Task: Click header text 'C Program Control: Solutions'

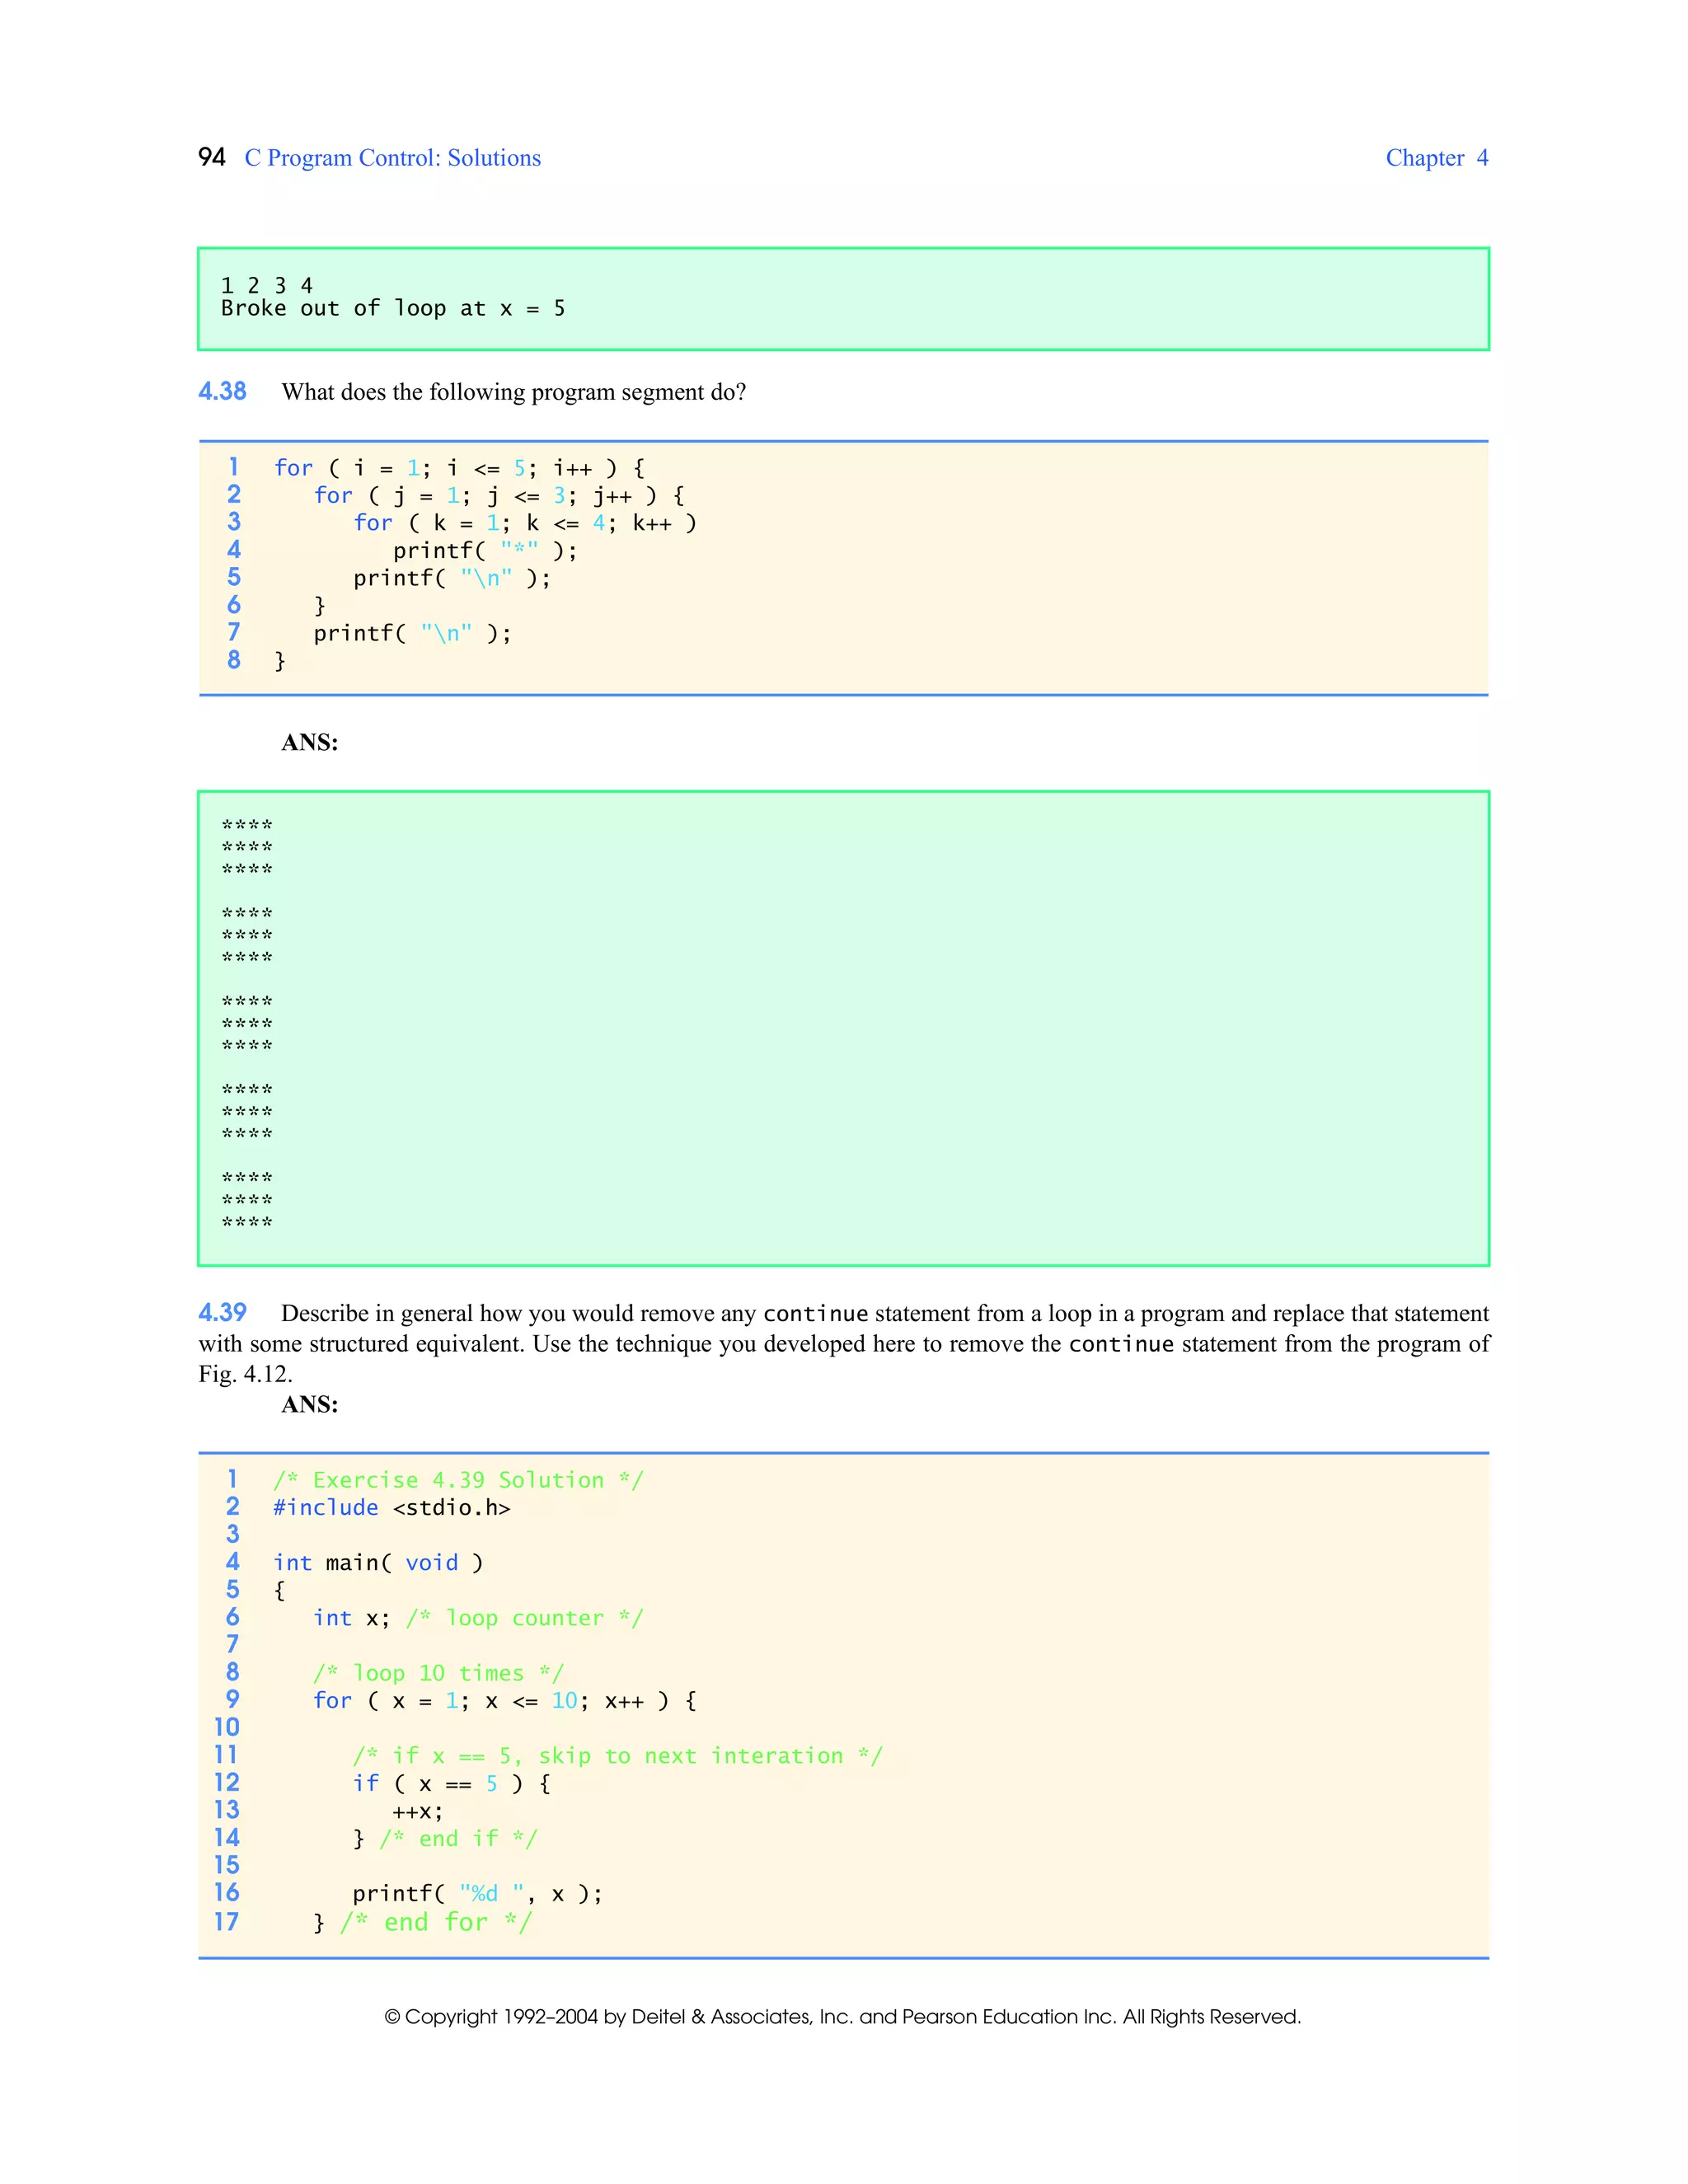Action: (393, 158)
